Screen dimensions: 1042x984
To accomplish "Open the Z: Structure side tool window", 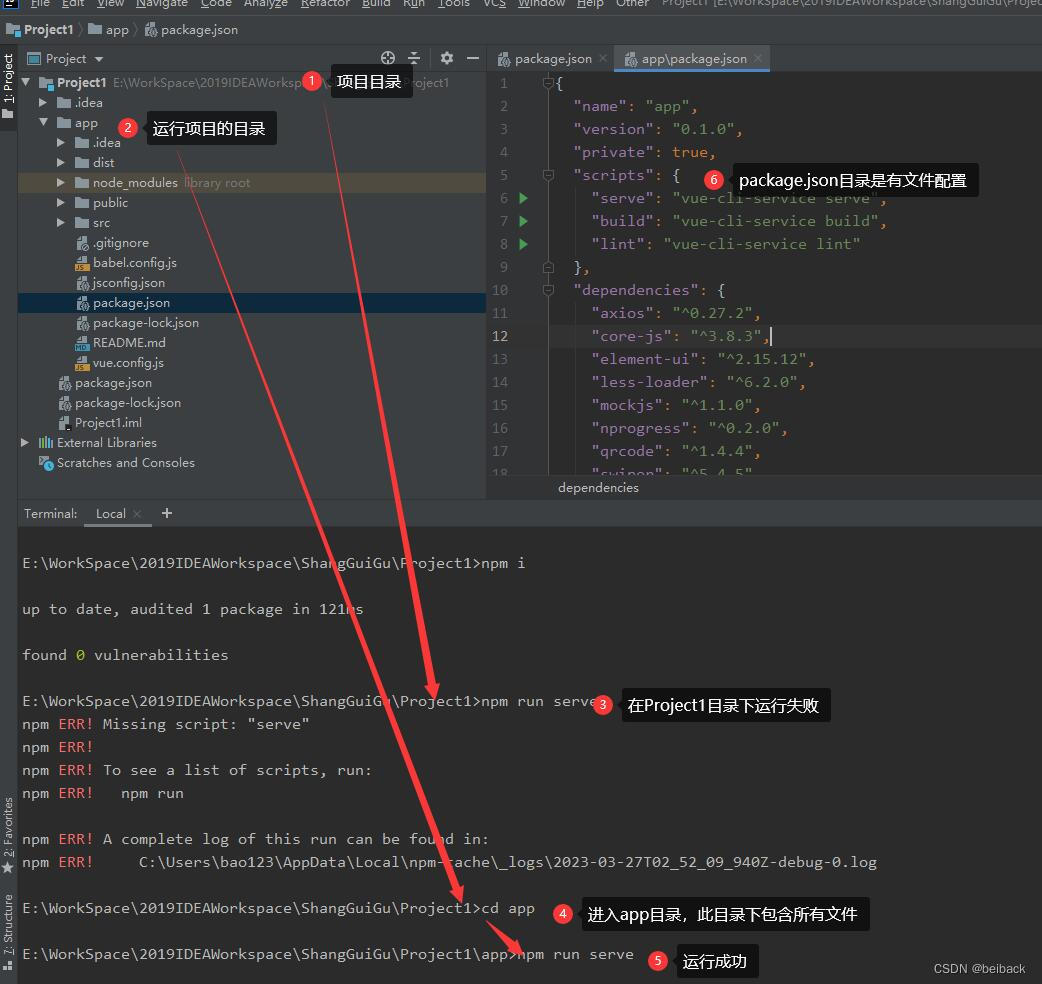I will pyautogui.click(x=8, y=932).
